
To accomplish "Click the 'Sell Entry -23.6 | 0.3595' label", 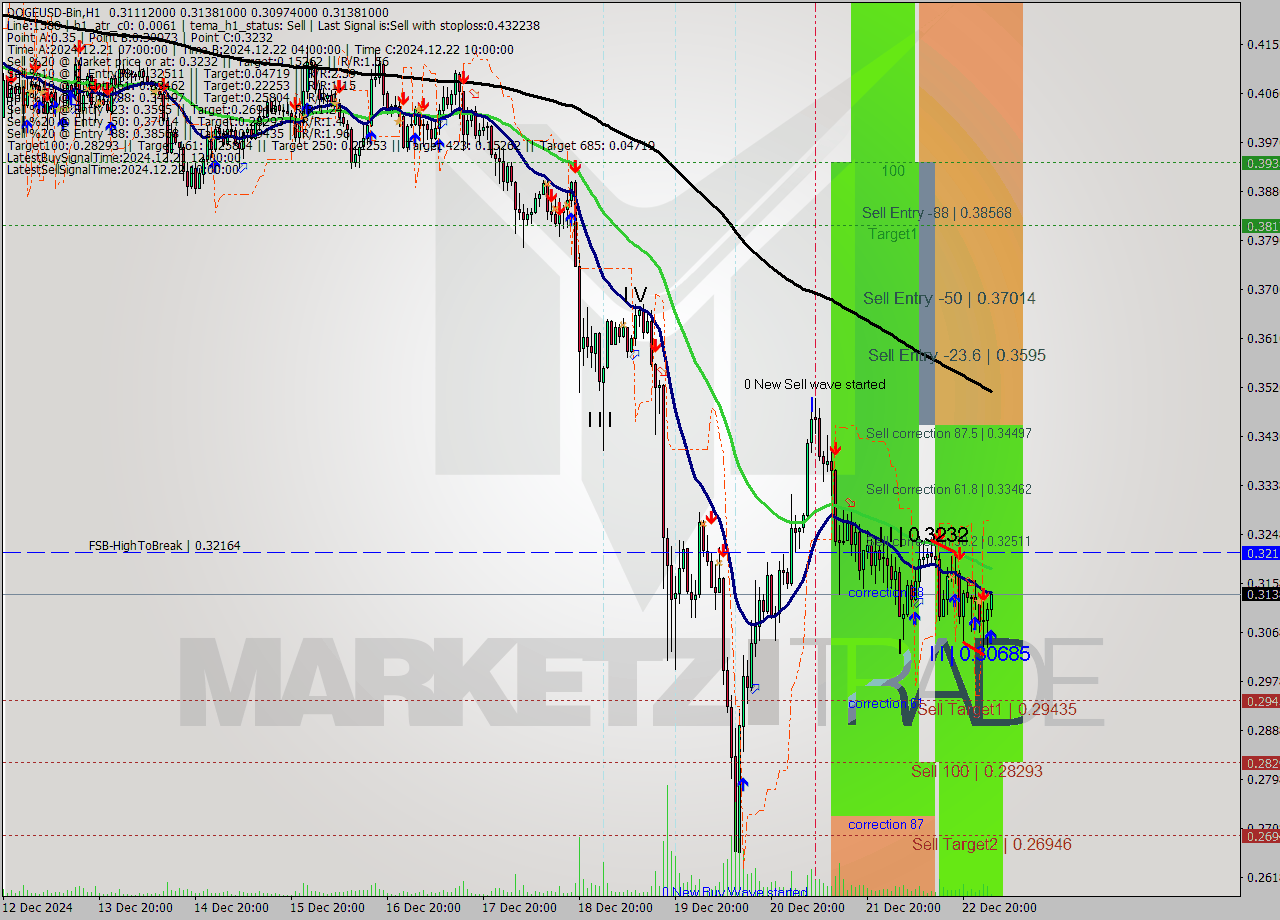I will (x=957, y=355).
